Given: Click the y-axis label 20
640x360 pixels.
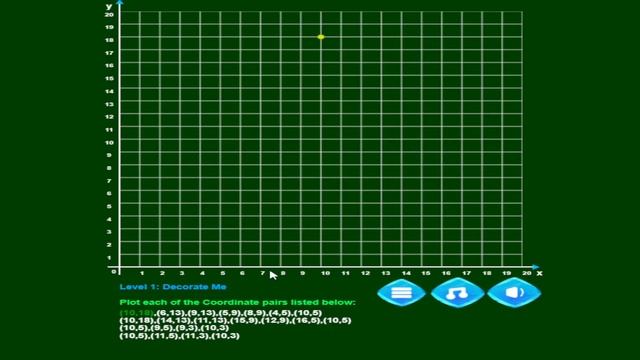Looking at the screenshot, I should coord(109,14).
